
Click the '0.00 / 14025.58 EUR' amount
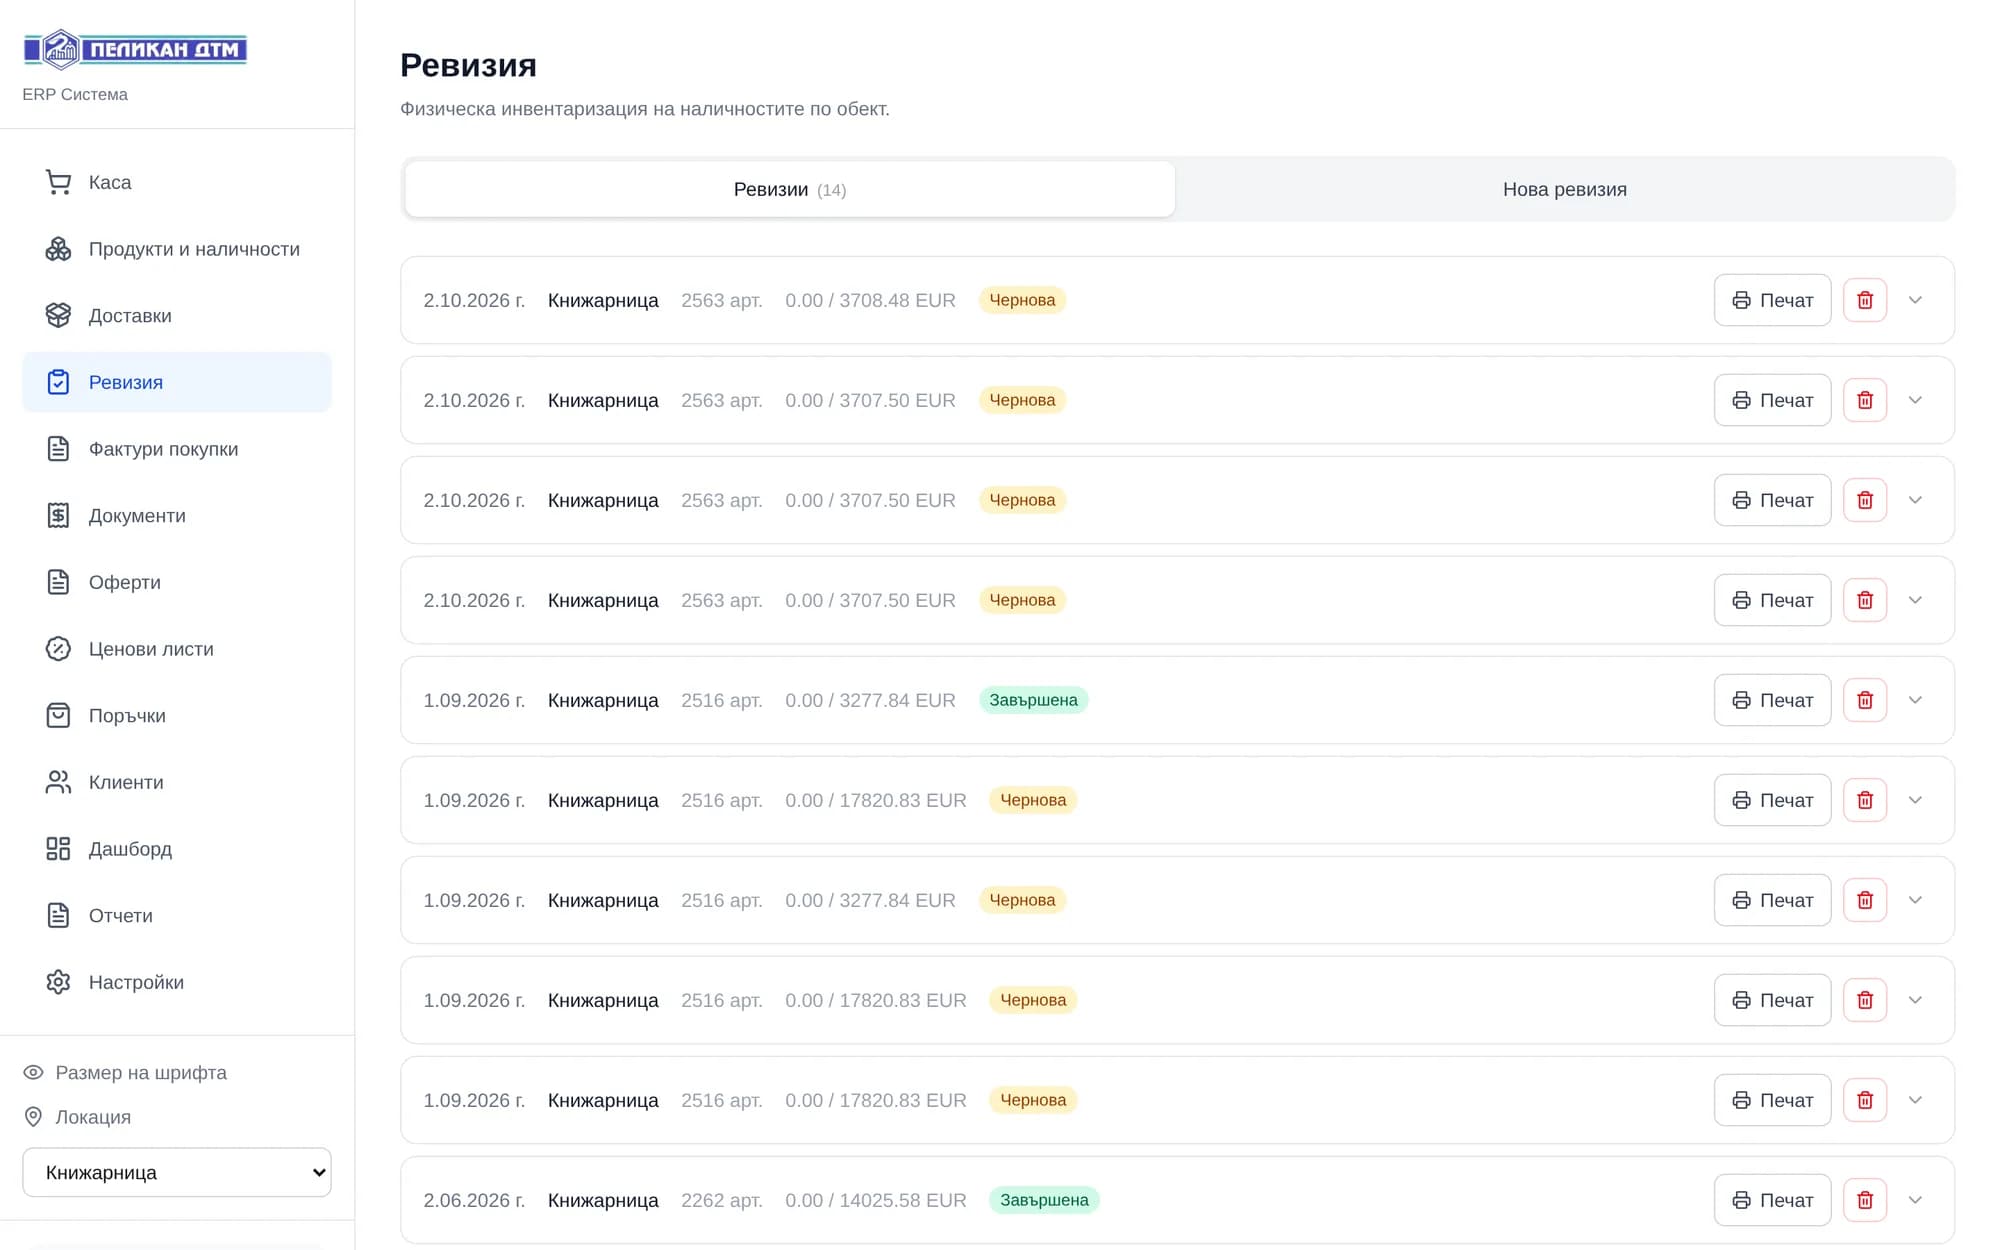click(x=876, y=1200)
